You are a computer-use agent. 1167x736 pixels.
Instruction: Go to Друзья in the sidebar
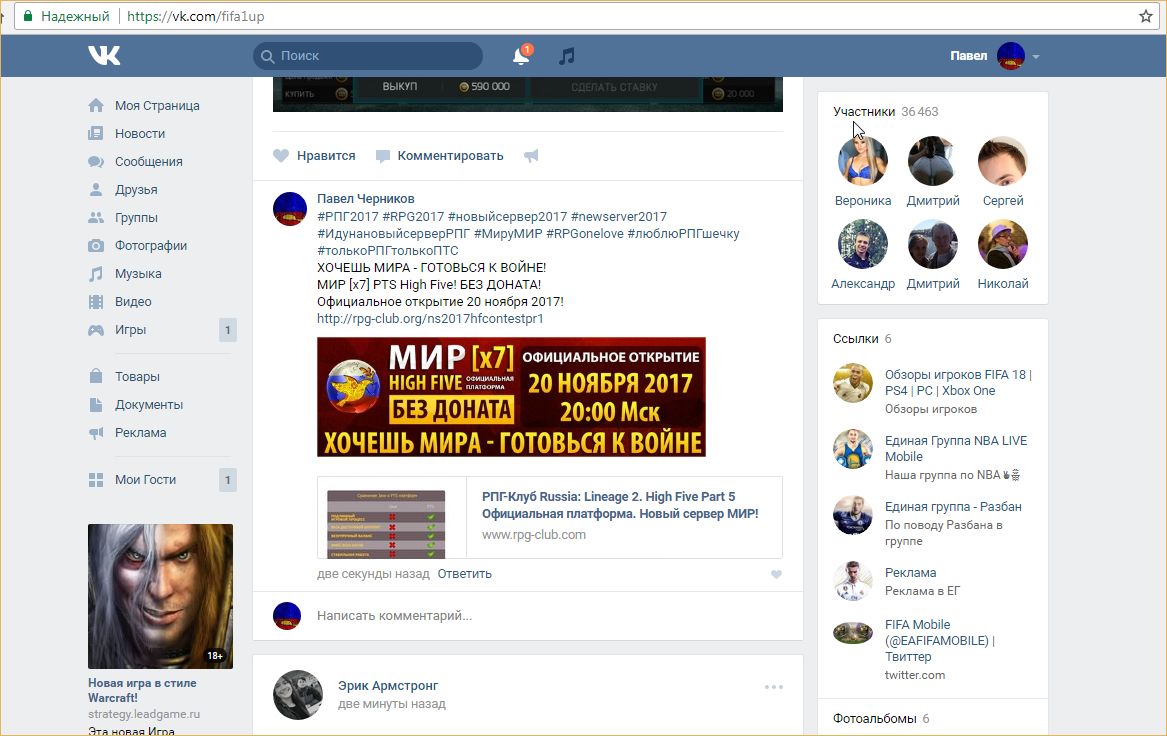[136, 190]
